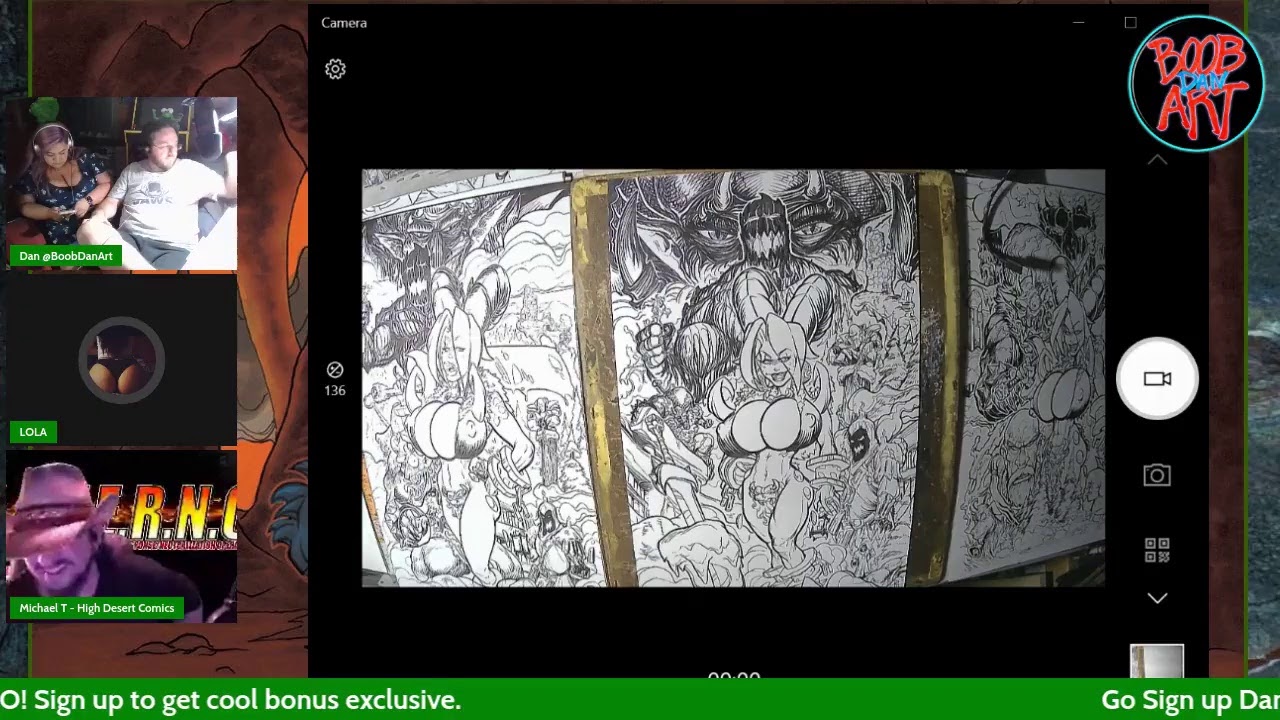Click the Dan @BoobDanArt name label

pos(66,256)
